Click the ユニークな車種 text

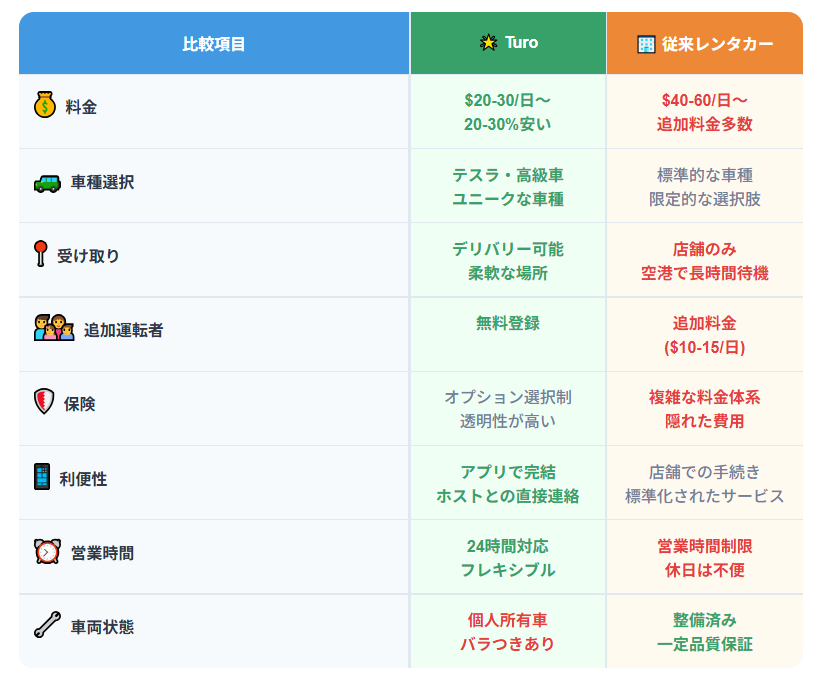[x=508, y=199]
